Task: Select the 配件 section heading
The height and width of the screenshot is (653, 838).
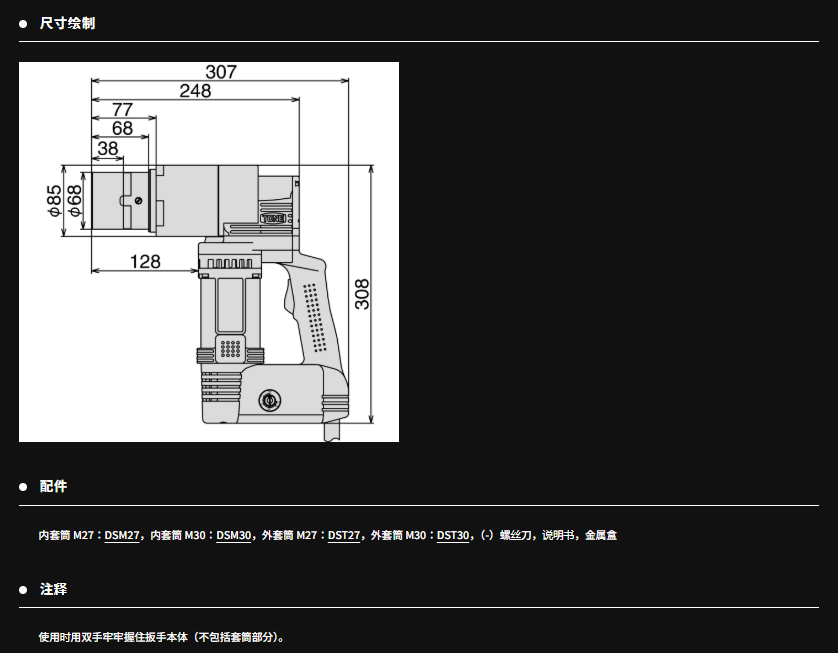Action: 53,487
